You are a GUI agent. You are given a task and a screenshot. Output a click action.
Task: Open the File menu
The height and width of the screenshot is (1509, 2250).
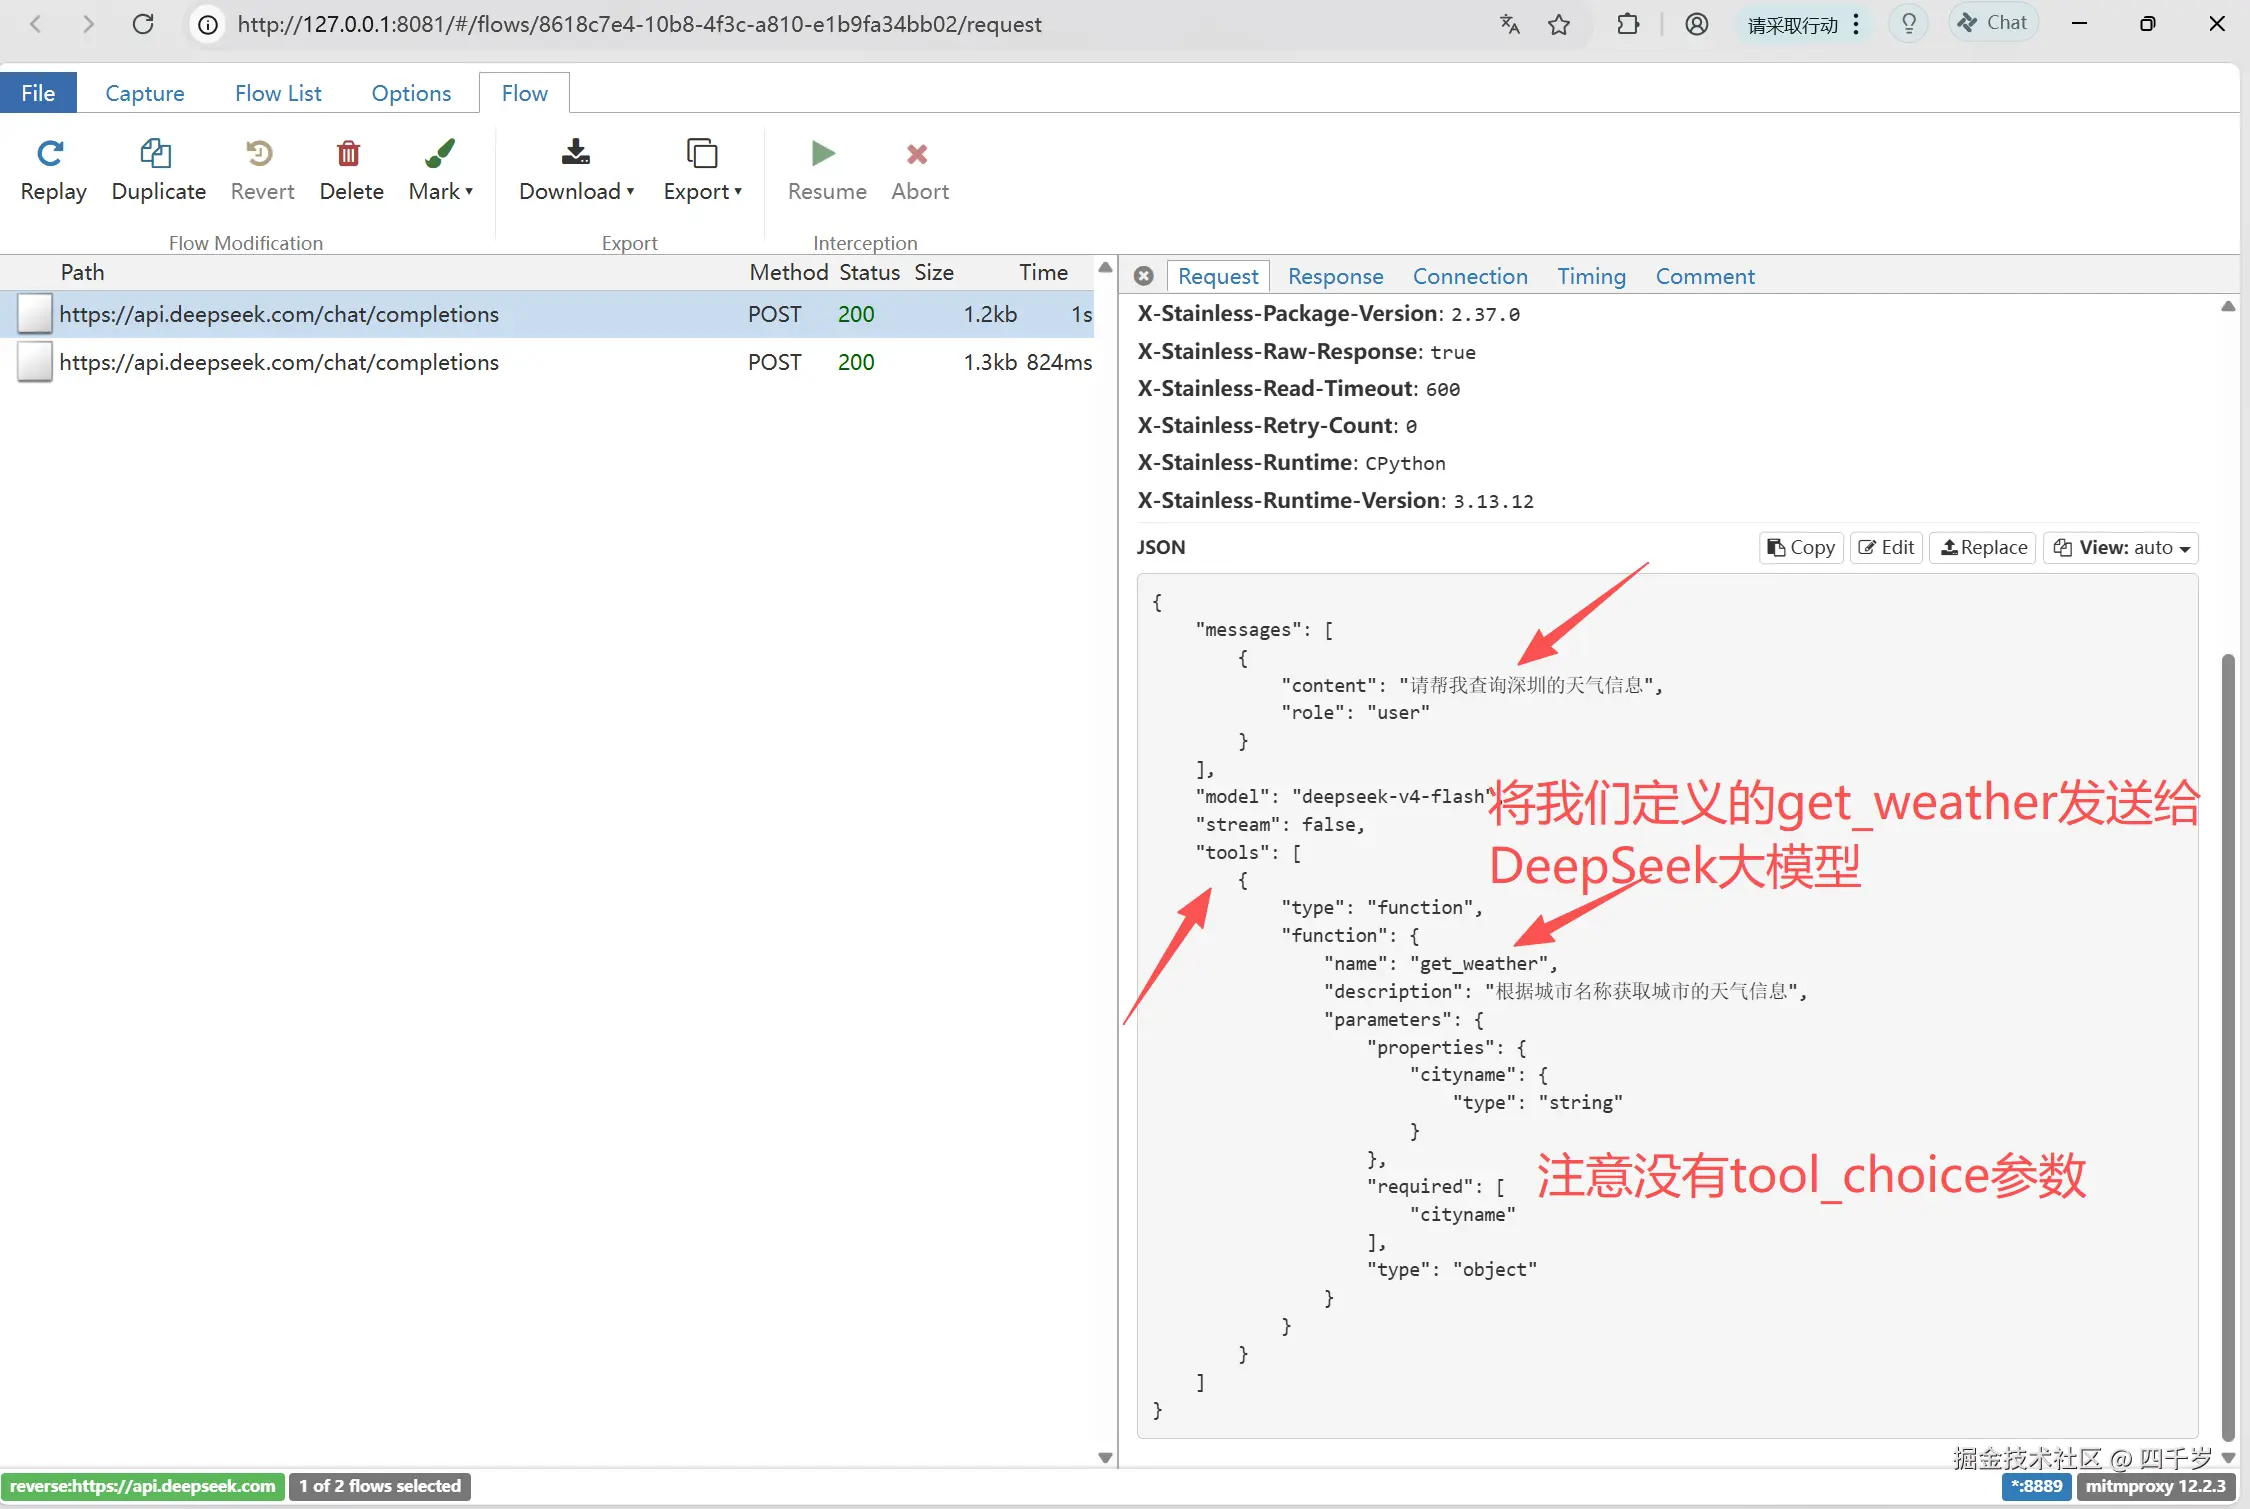pos(38,93)
